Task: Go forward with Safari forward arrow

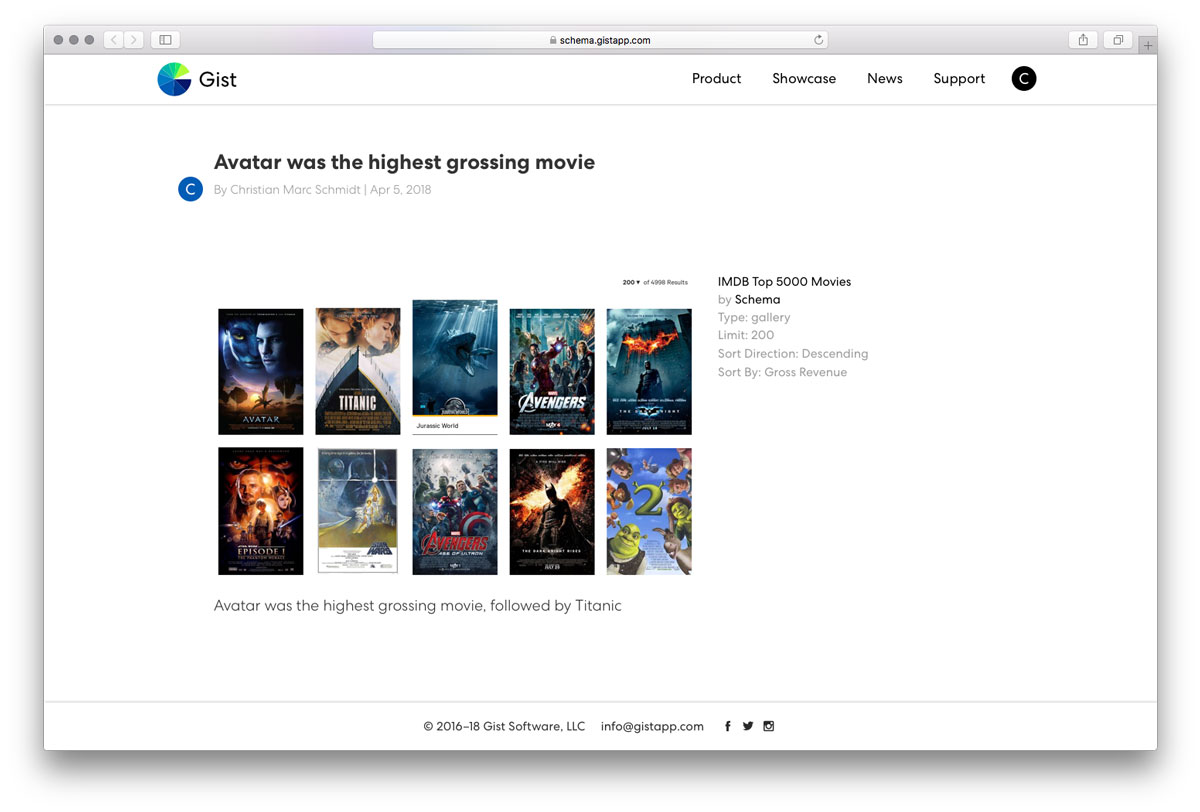Action: [x=134, y=40]
